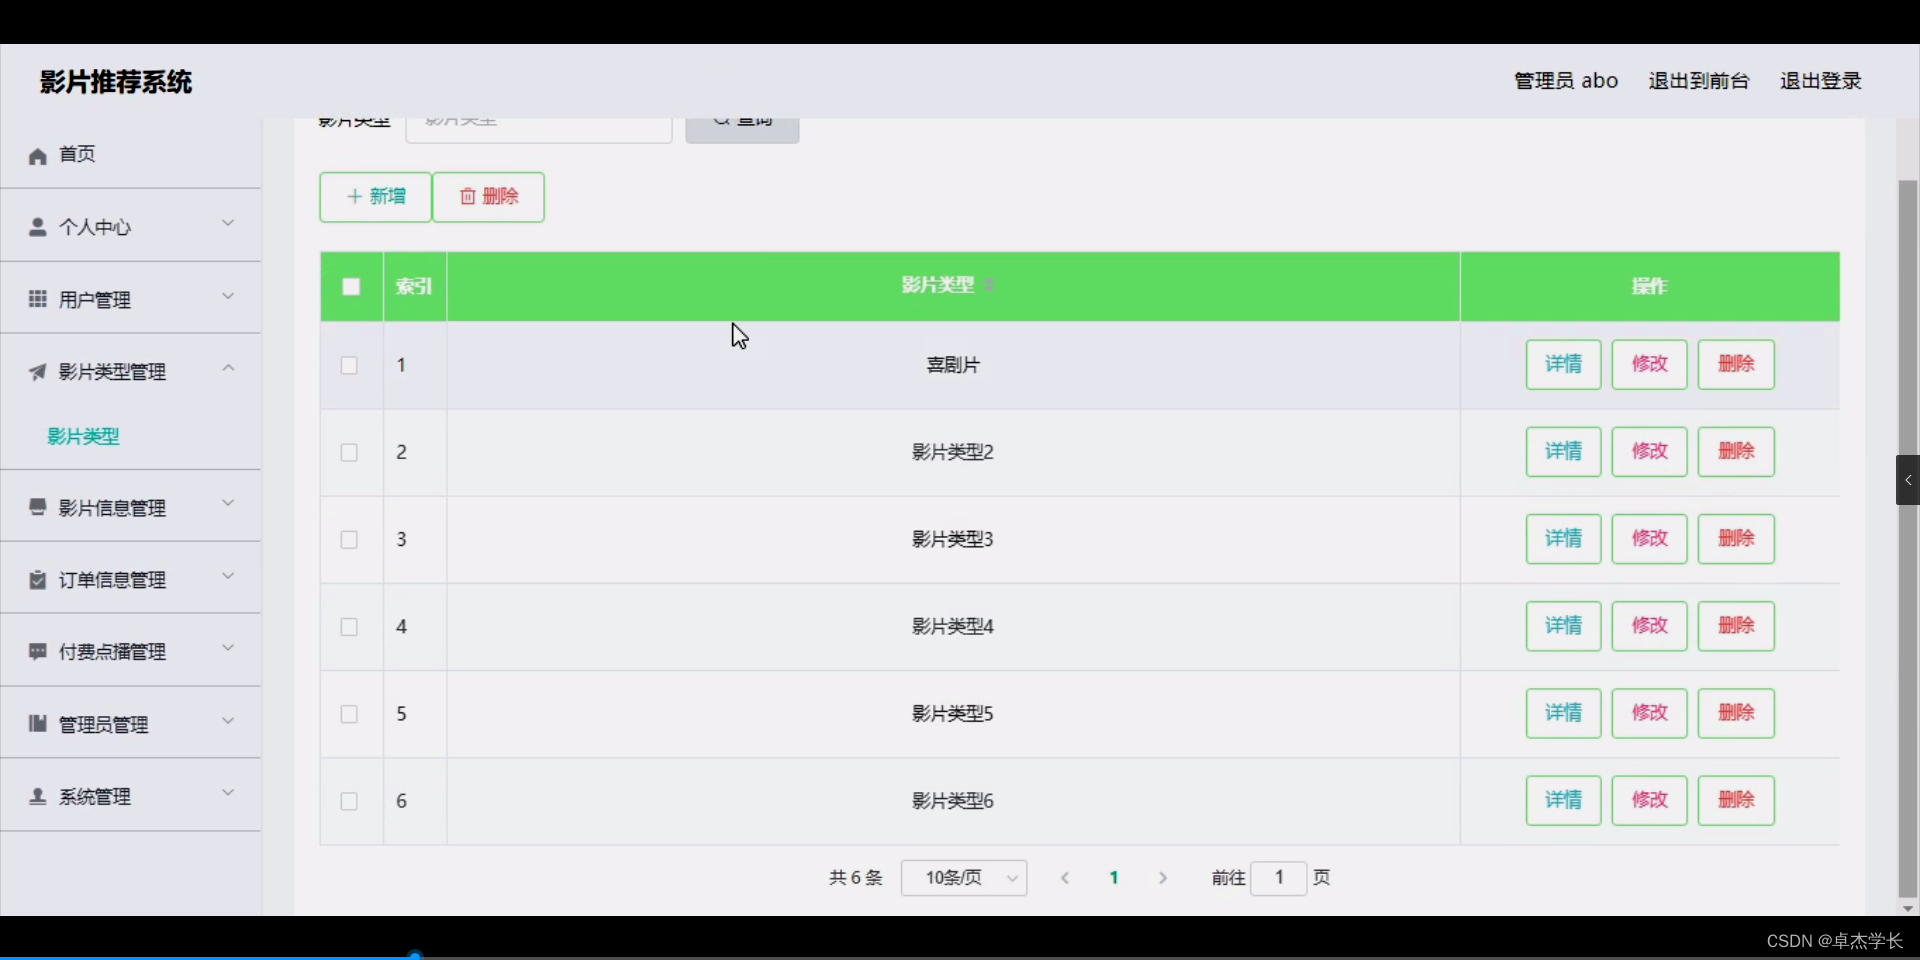Collapse the 影片类型管理 submenu

pyautogui.click(x=228, y=368)
